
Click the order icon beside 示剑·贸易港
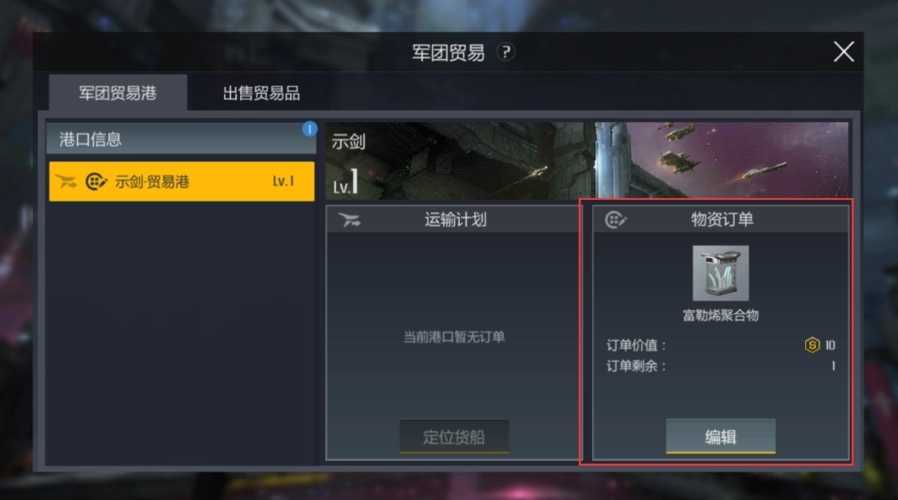(x=96, y=182)
